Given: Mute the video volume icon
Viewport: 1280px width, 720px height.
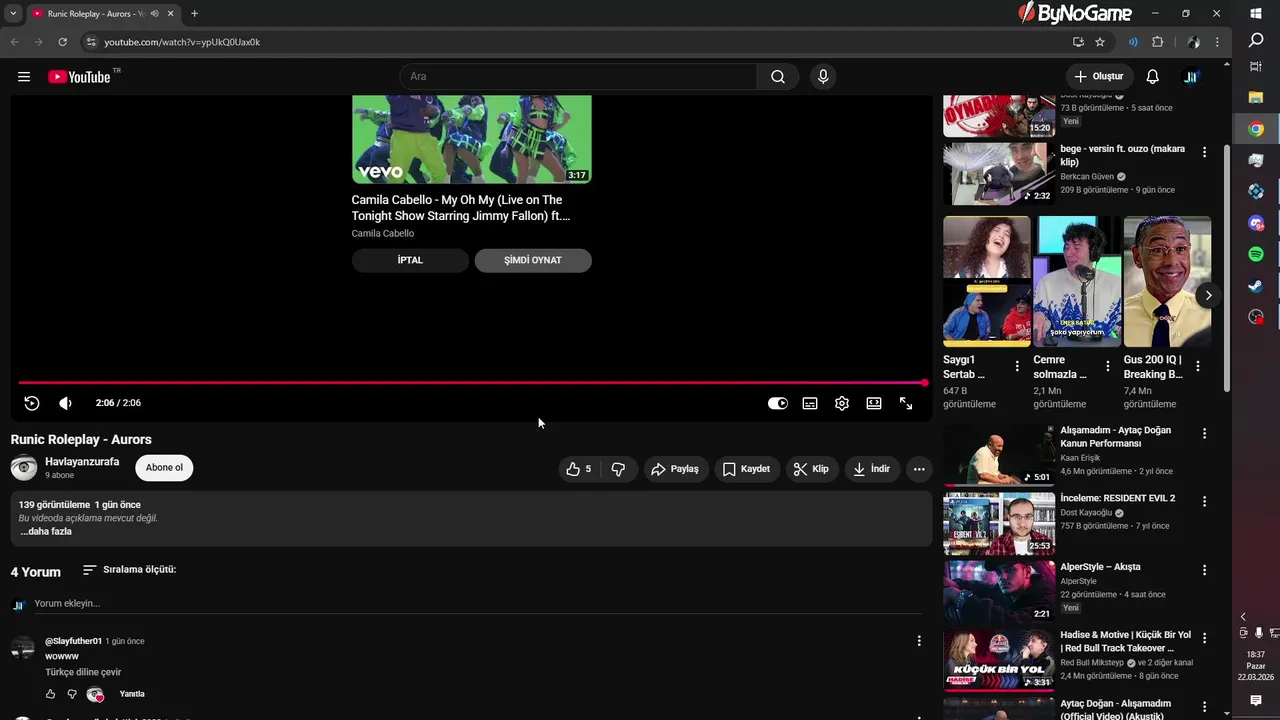Looking at the screenshot, I should [x=65, y=403].
